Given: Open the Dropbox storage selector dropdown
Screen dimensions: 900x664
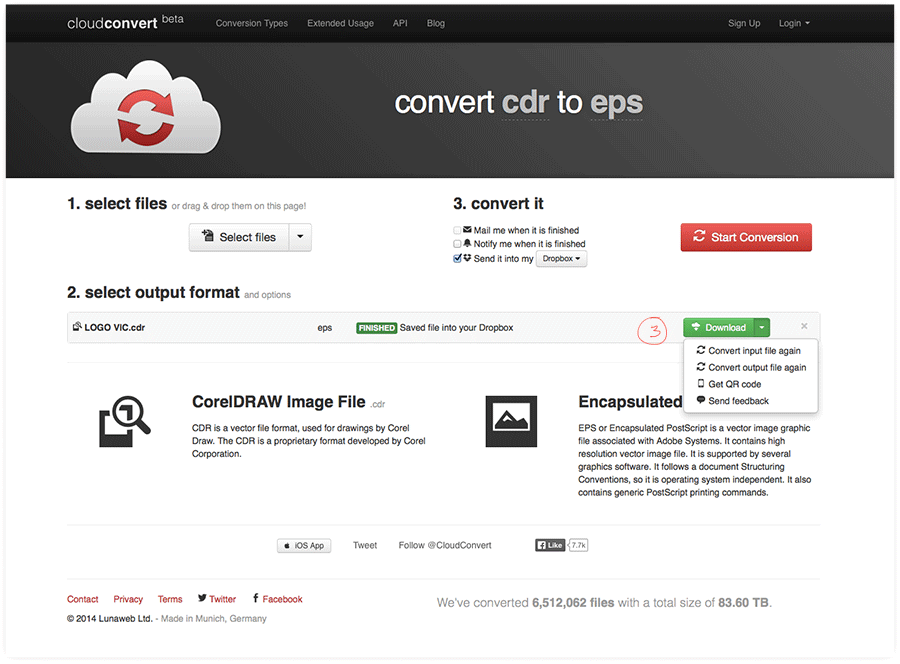Looking at the screenshot, I should [x=561, y=259].
